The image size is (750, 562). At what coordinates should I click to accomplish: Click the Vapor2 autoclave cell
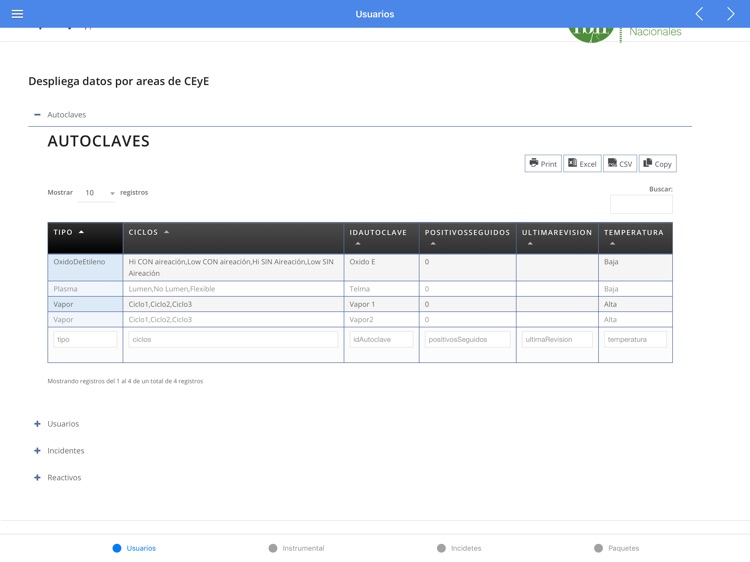pyautogui.click(x=382, y=320)
